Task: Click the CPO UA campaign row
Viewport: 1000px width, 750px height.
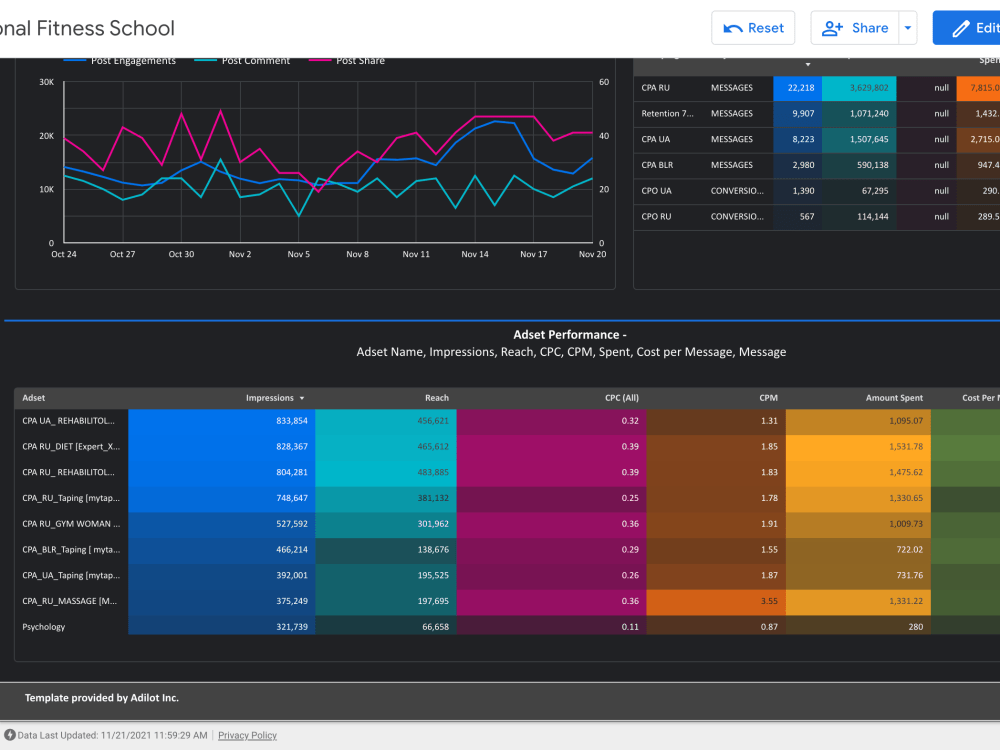Action: [x=817, y=191]
